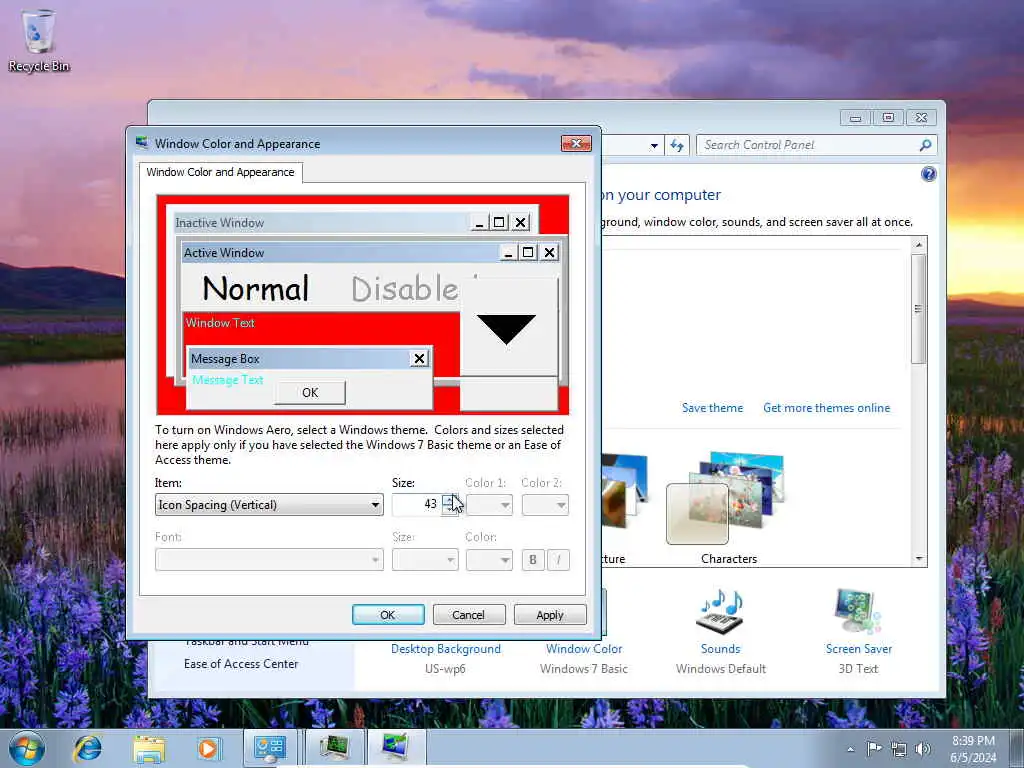Click the Windows Start orb

click(x=27, y=748)
